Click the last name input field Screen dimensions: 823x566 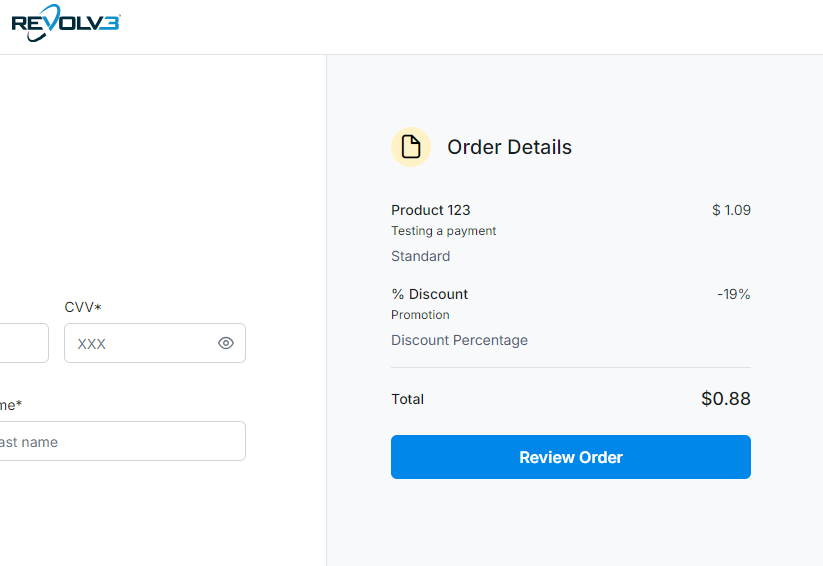point(122,441)
